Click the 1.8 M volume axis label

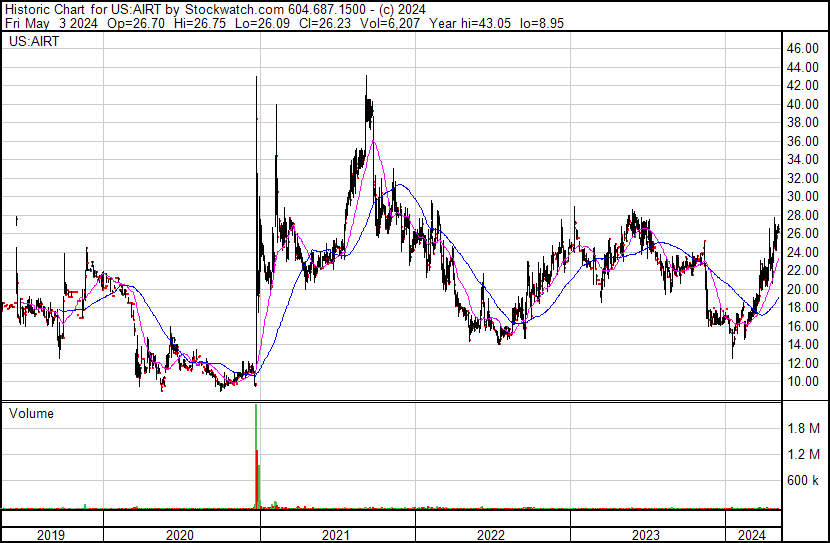pos(802,428)
